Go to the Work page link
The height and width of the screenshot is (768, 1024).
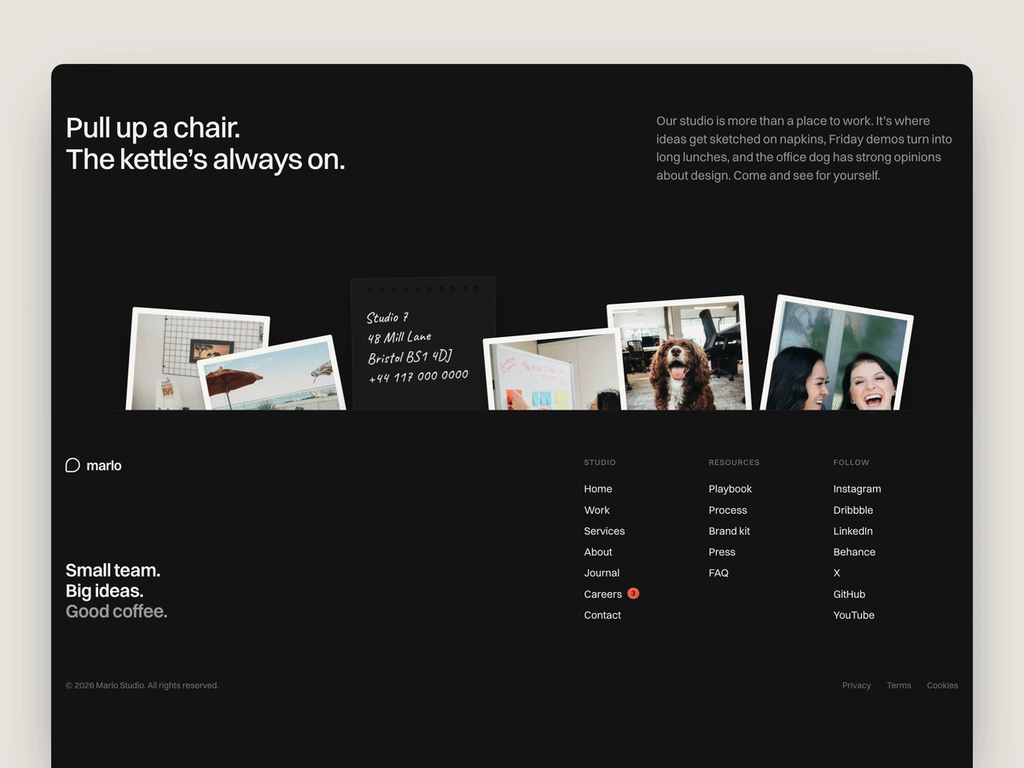[596, 510]
